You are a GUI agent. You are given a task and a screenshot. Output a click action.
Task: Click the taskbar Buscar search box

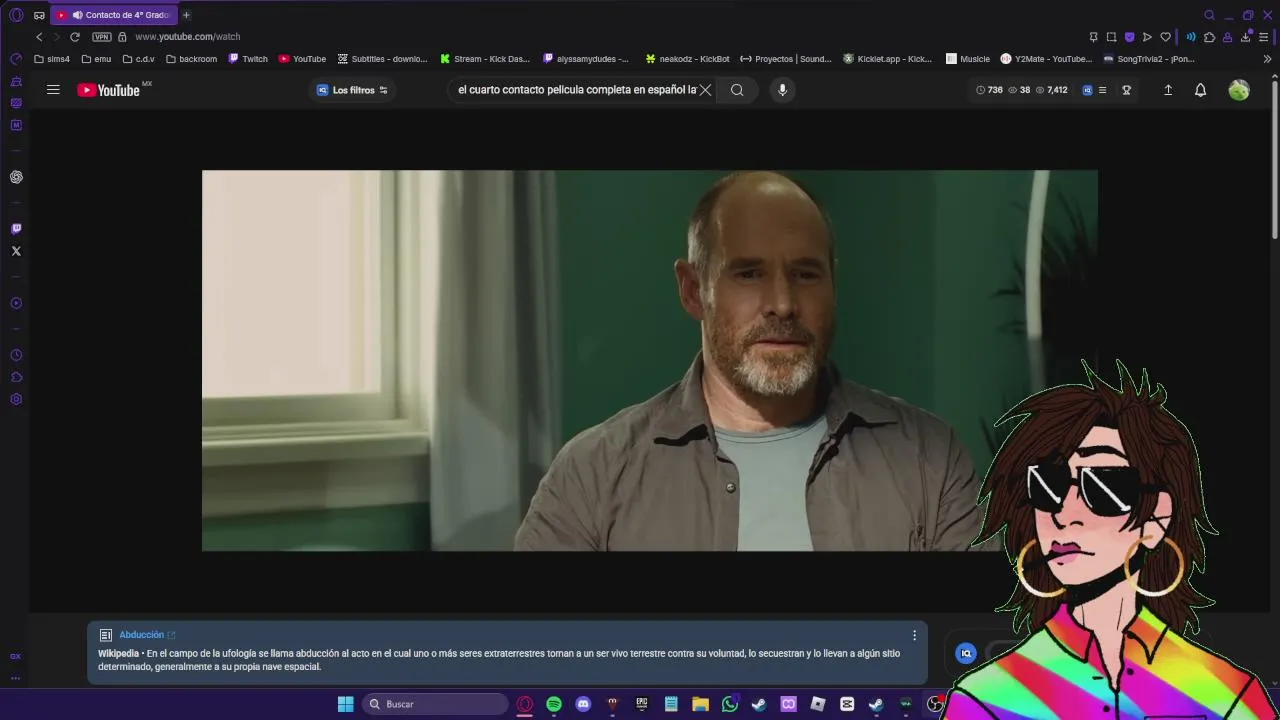435,704
